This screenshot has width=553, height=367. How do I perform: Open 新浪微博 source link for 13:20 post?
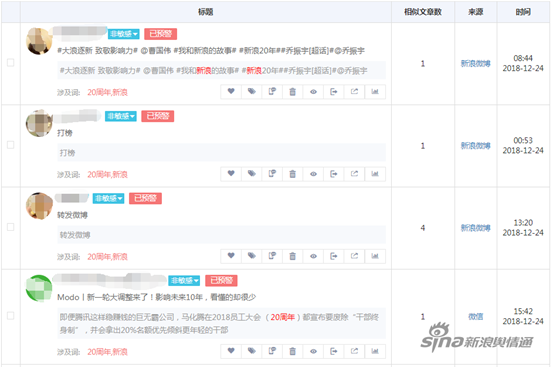coord(475,228)
